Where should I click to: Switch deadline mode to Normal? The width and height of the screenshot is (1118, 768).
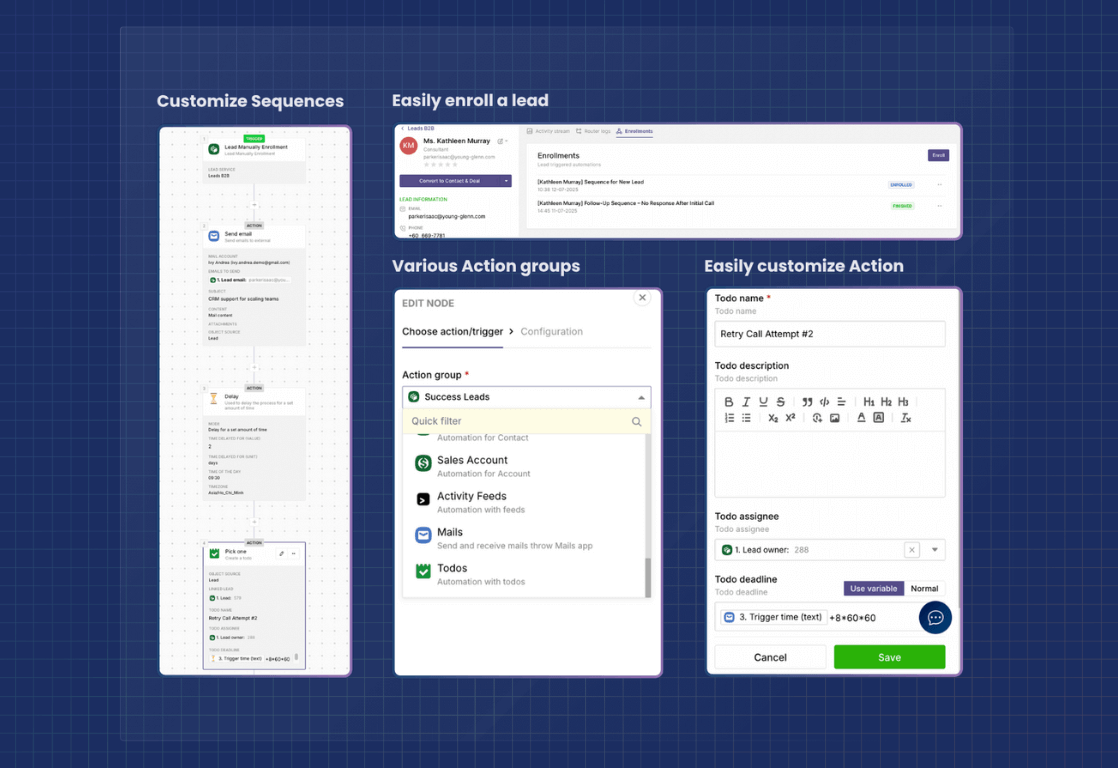(x=924, y=589)
